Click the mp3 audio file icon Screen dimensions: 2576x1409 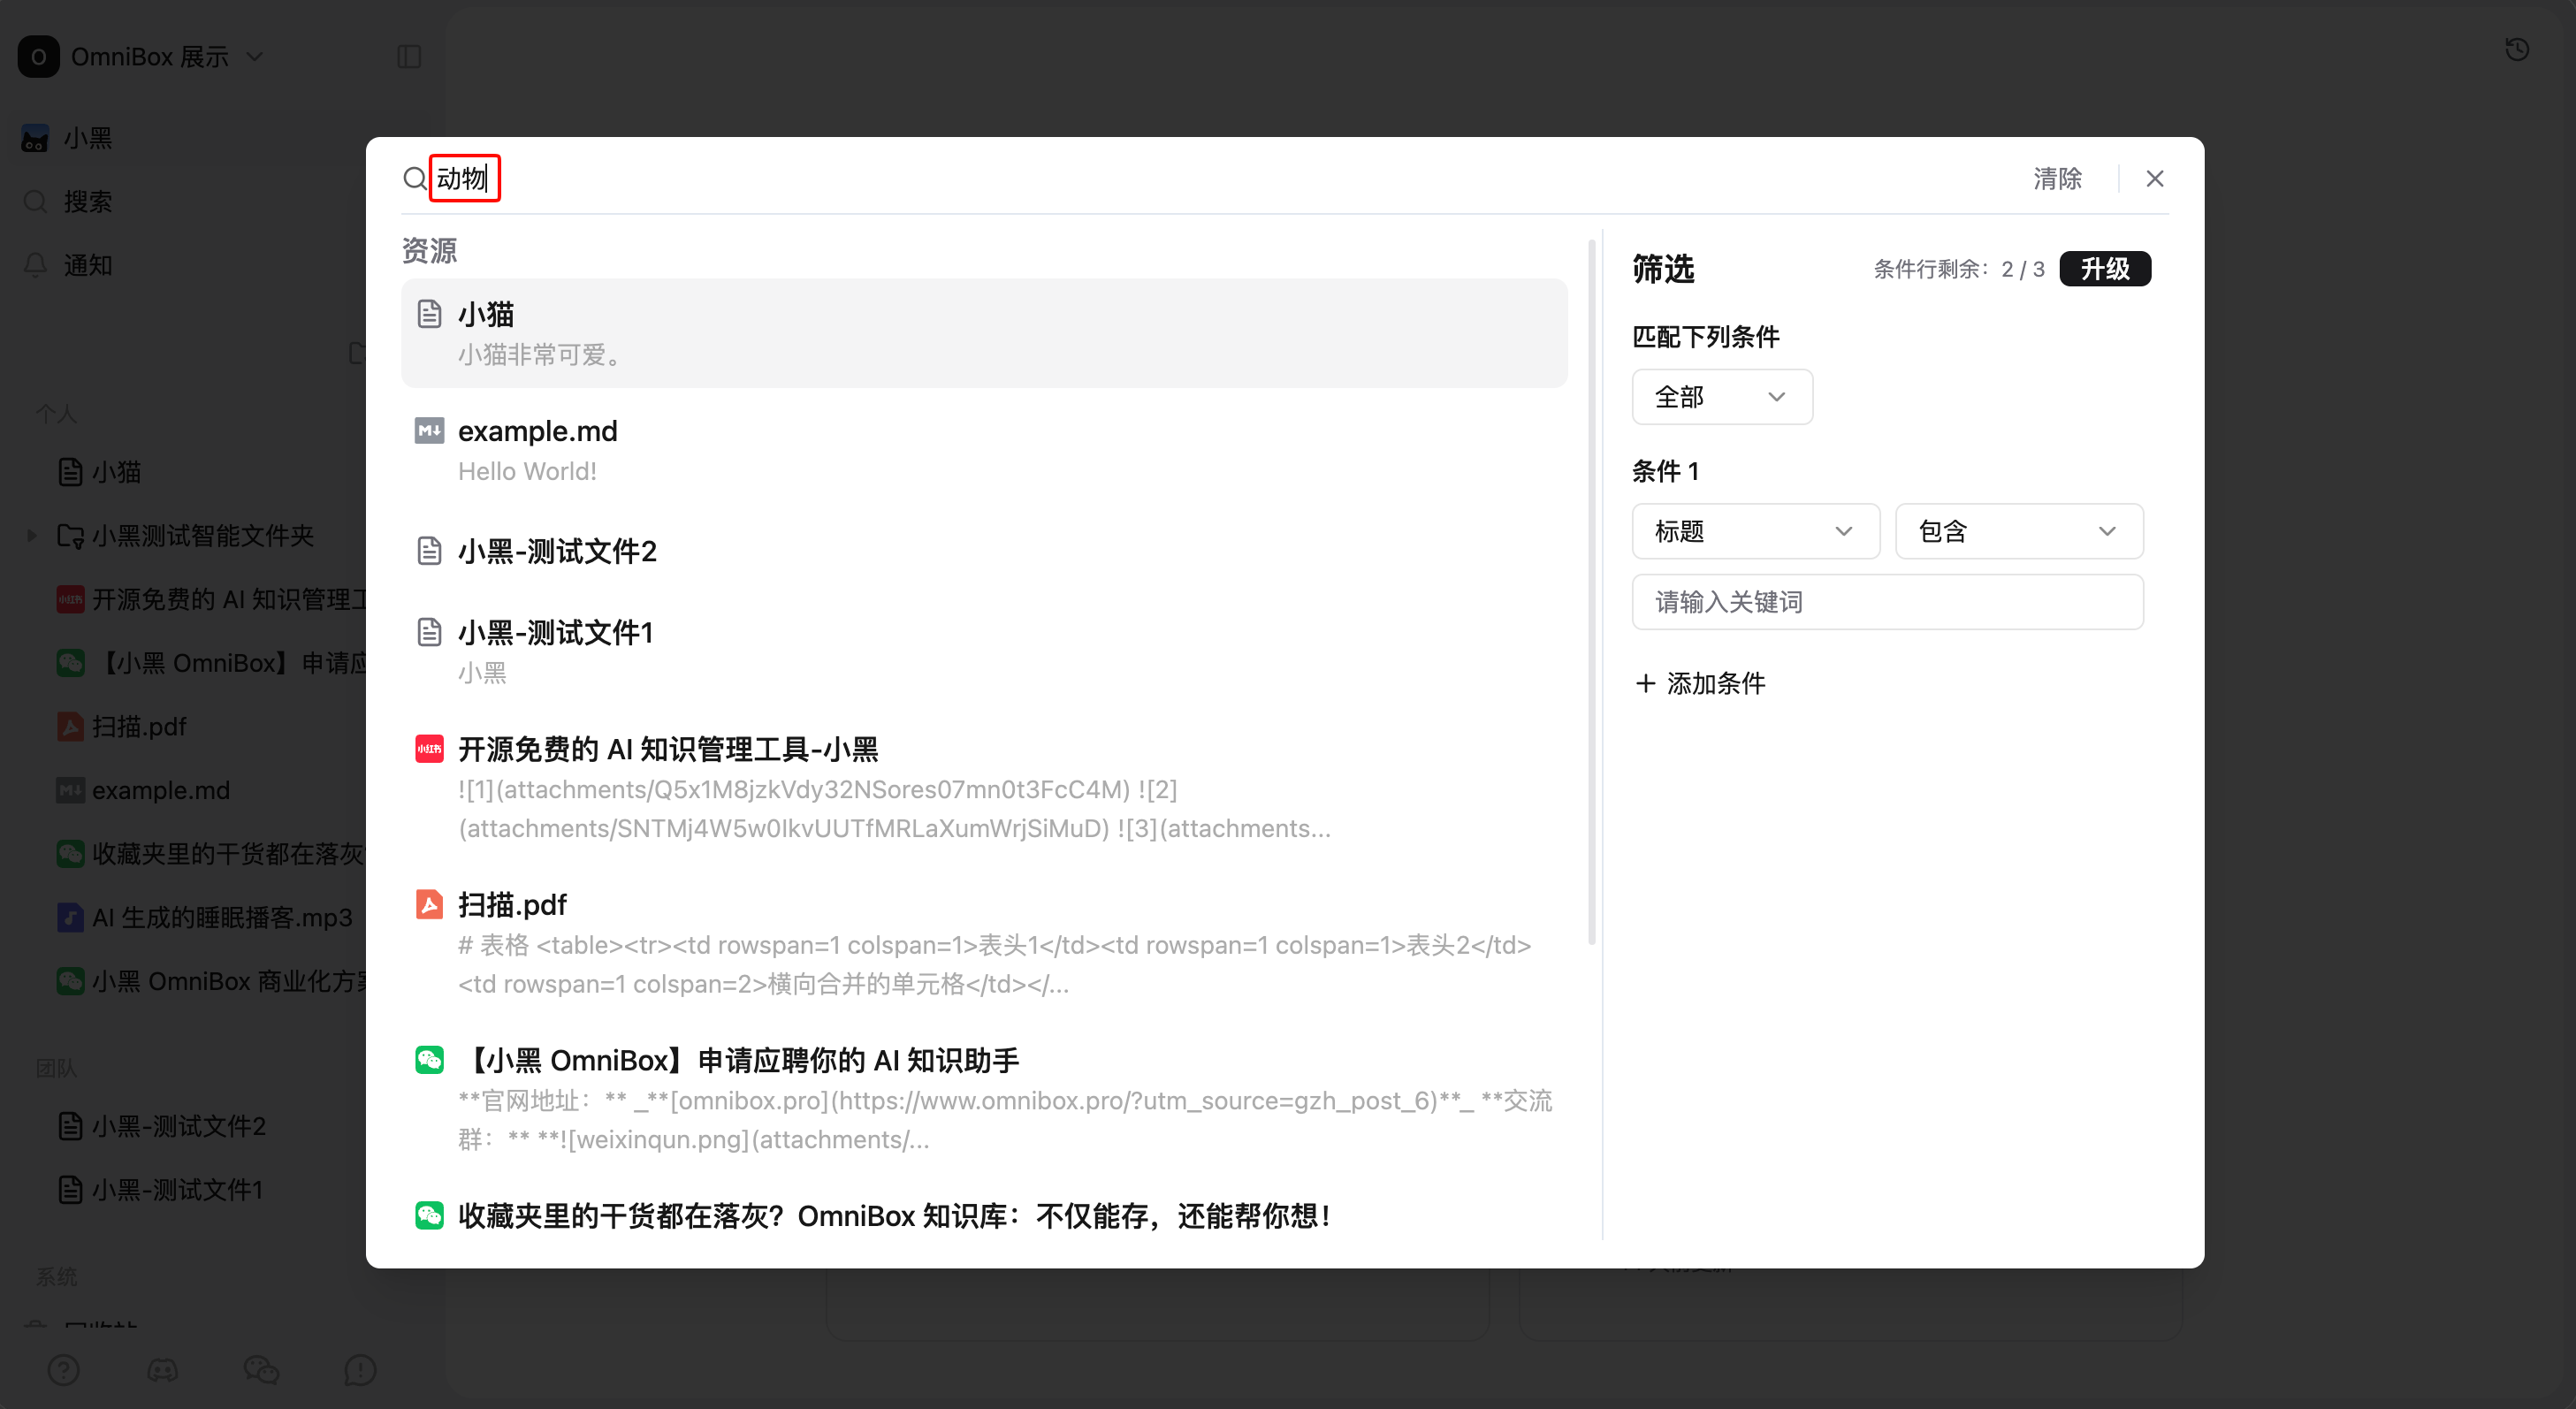70,917
